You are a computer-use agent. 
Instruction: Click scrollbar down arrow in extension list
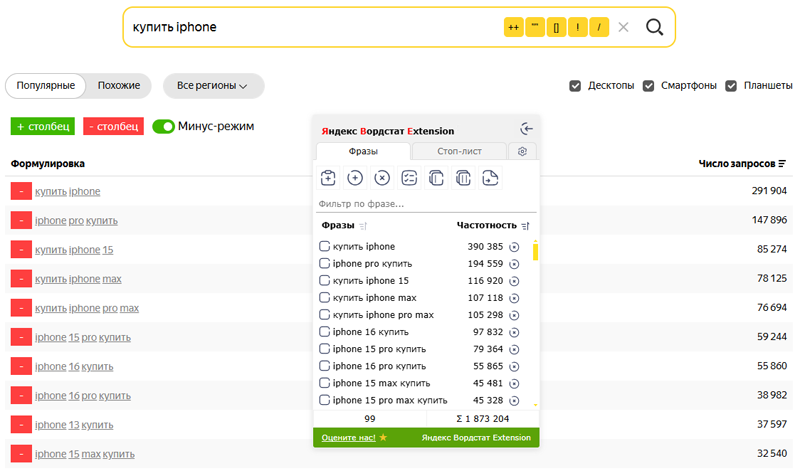point(535,405)
